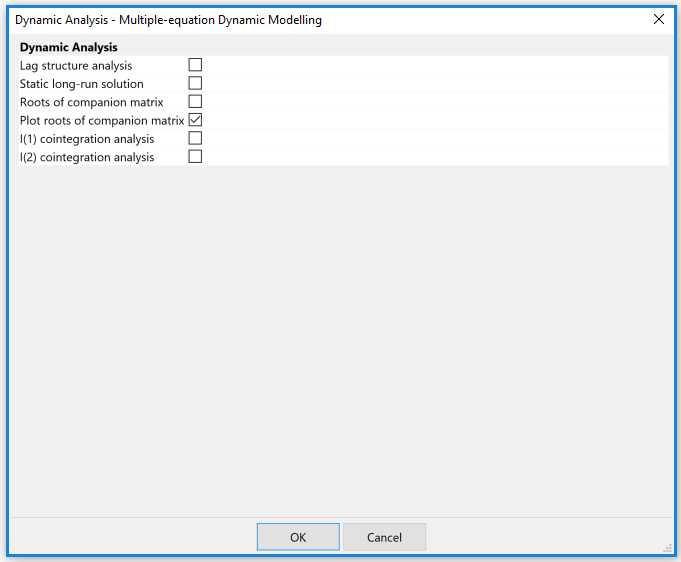The width and height of the screenshot is (681, 562).
Task: Enable Lag structure analysis checkbox
Action: click(195, 65)
